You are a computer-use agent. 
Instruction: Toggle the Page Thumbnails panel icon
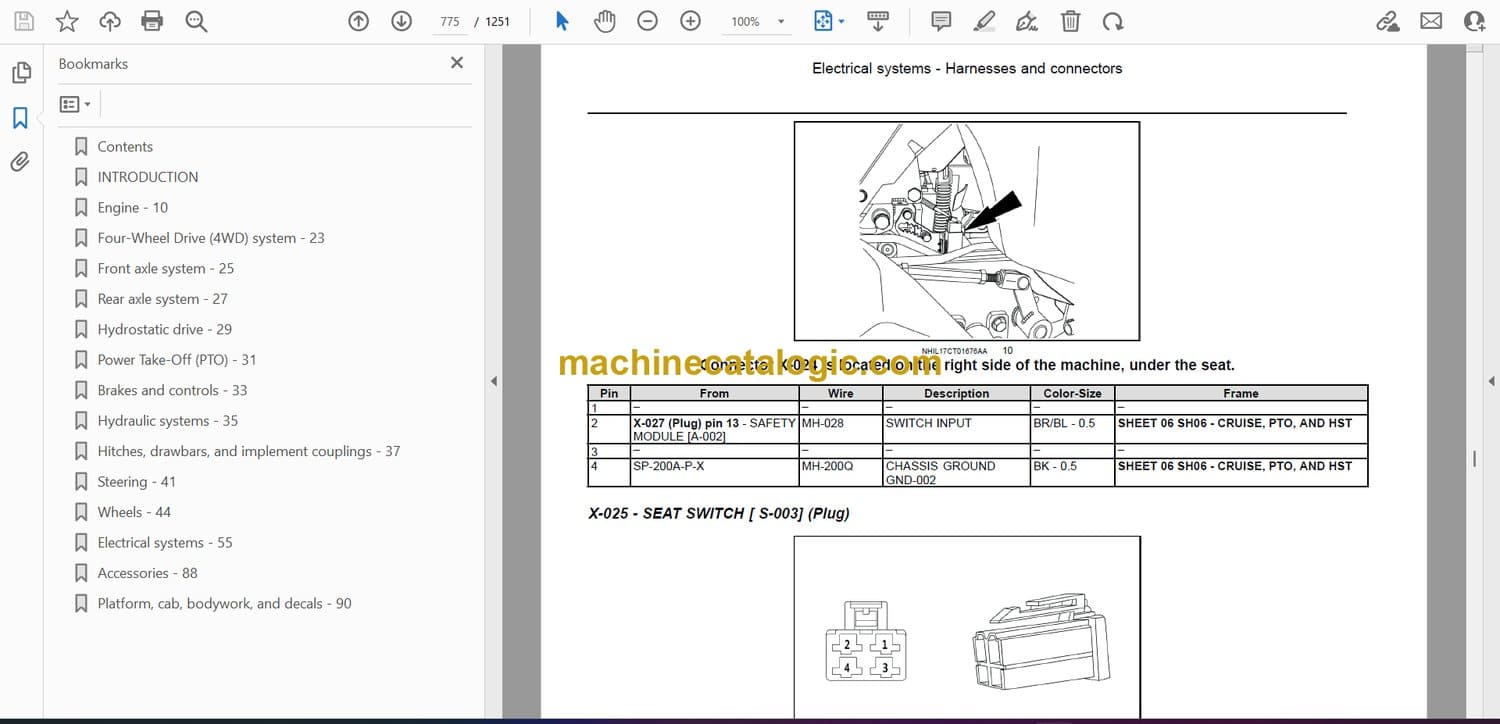[x=20, y=73]
